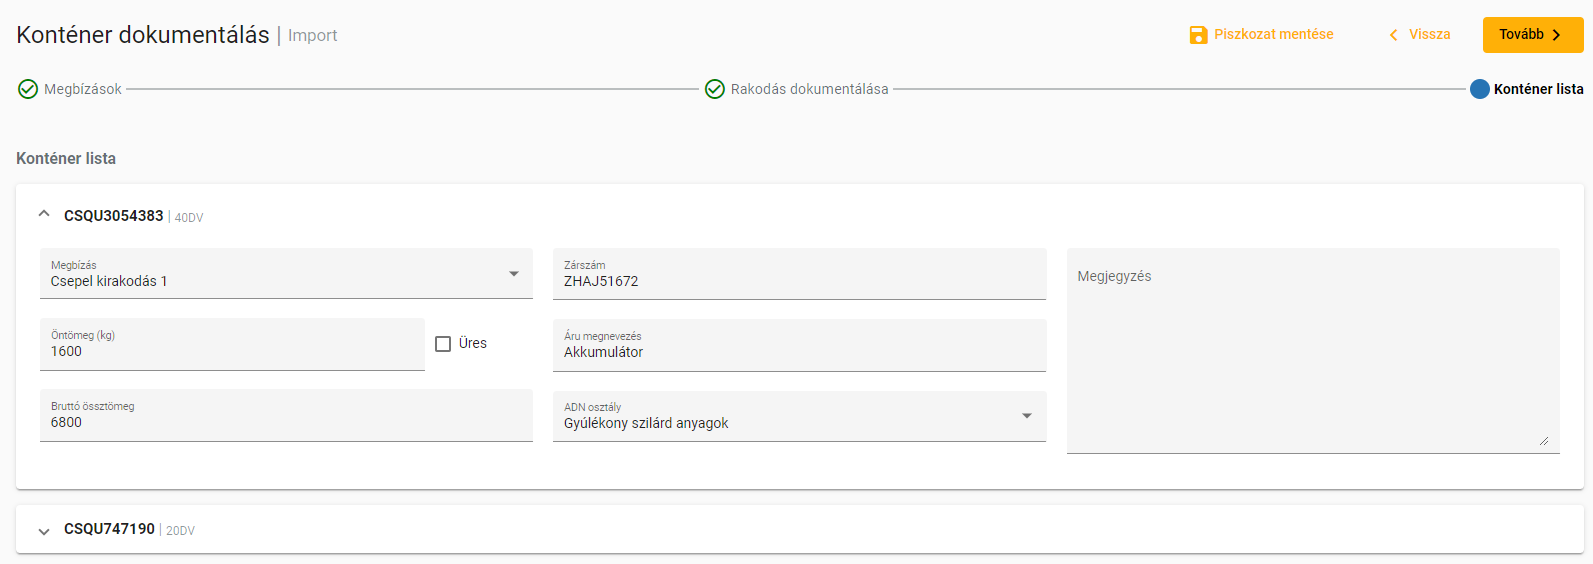Go to the Megbízások step
Viewport: 1593px width, 564px height.
click(83, 89)
